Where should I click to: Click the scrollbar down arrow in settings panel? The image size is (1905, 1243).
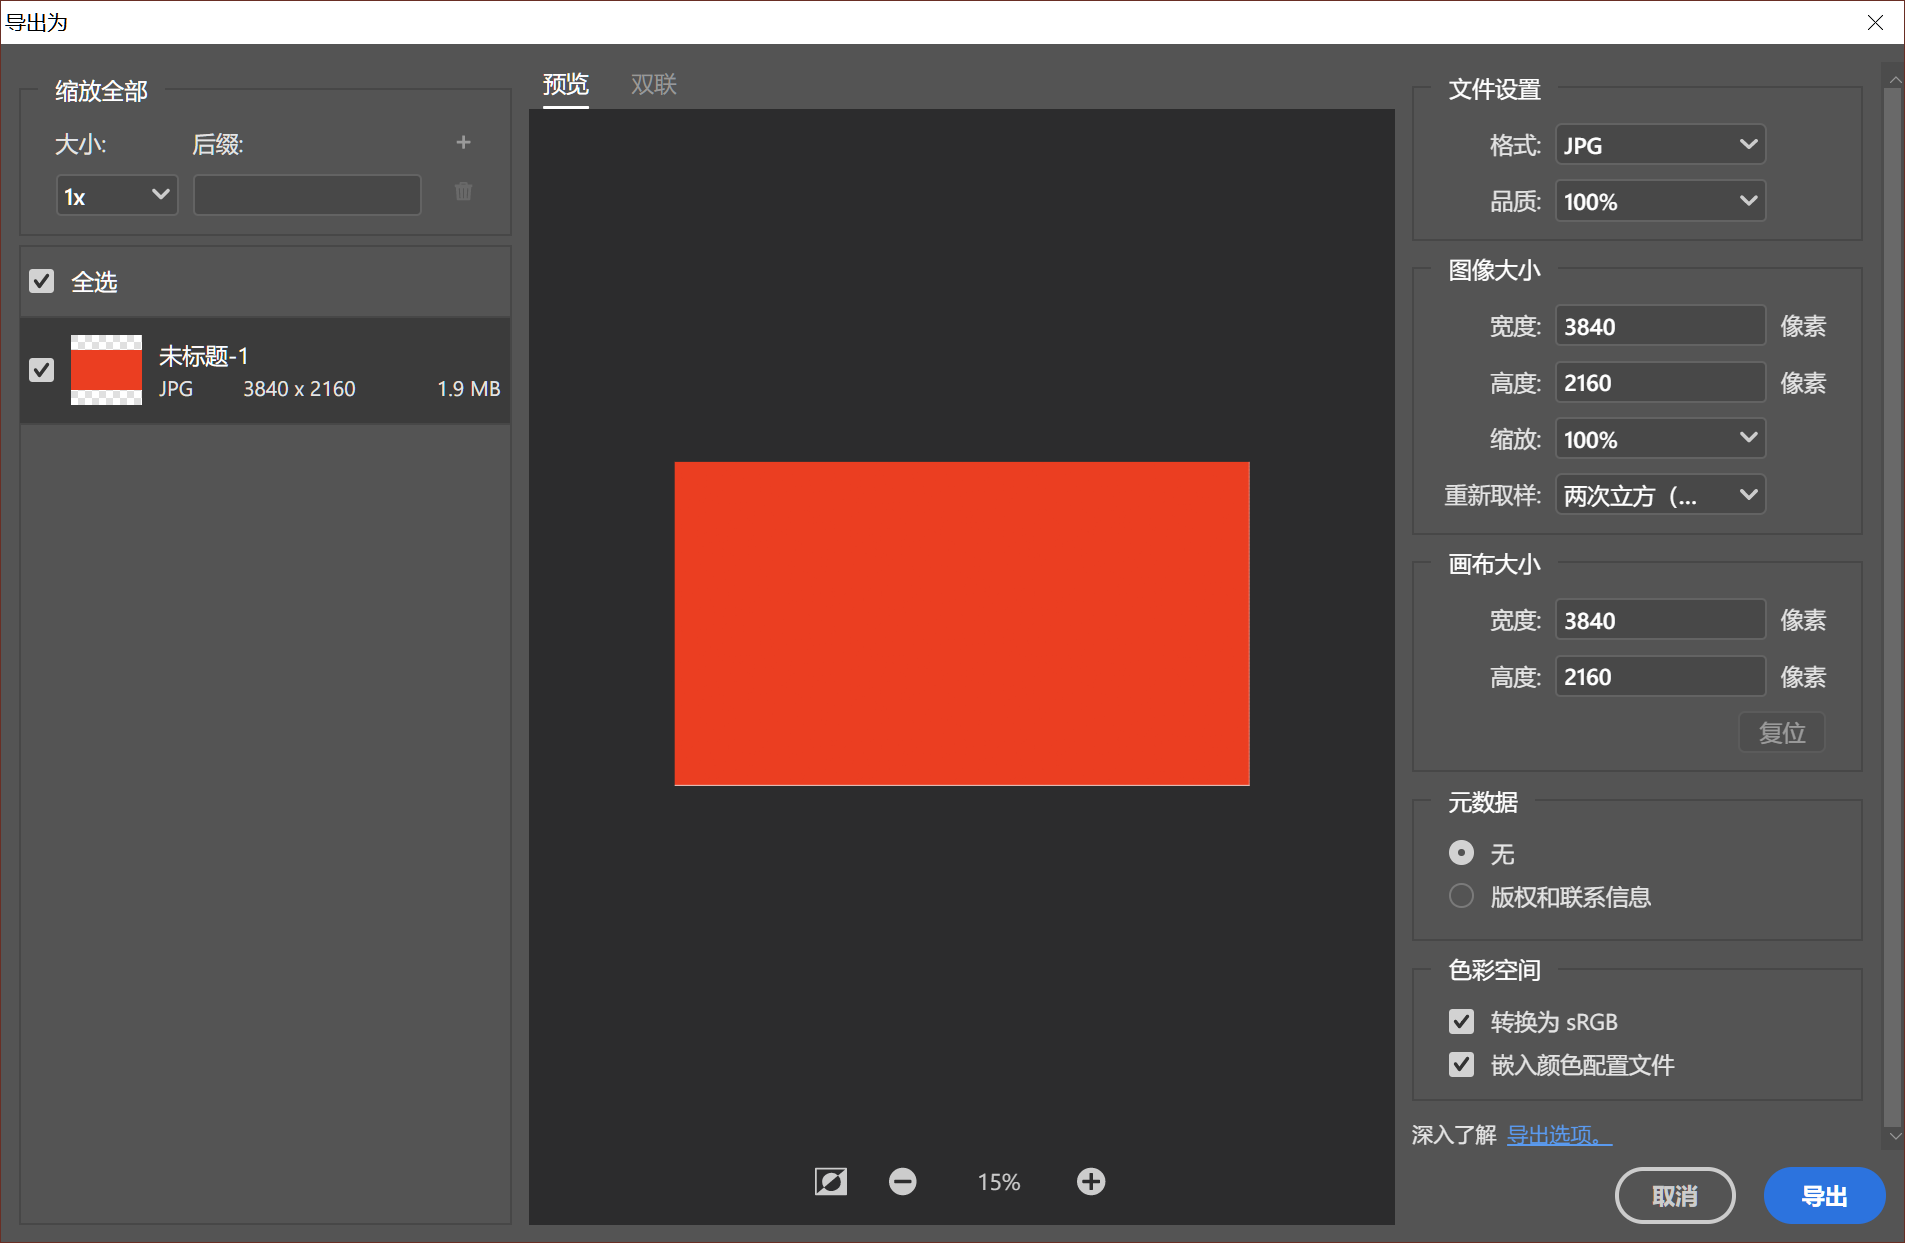[x=1895, y=1137]
